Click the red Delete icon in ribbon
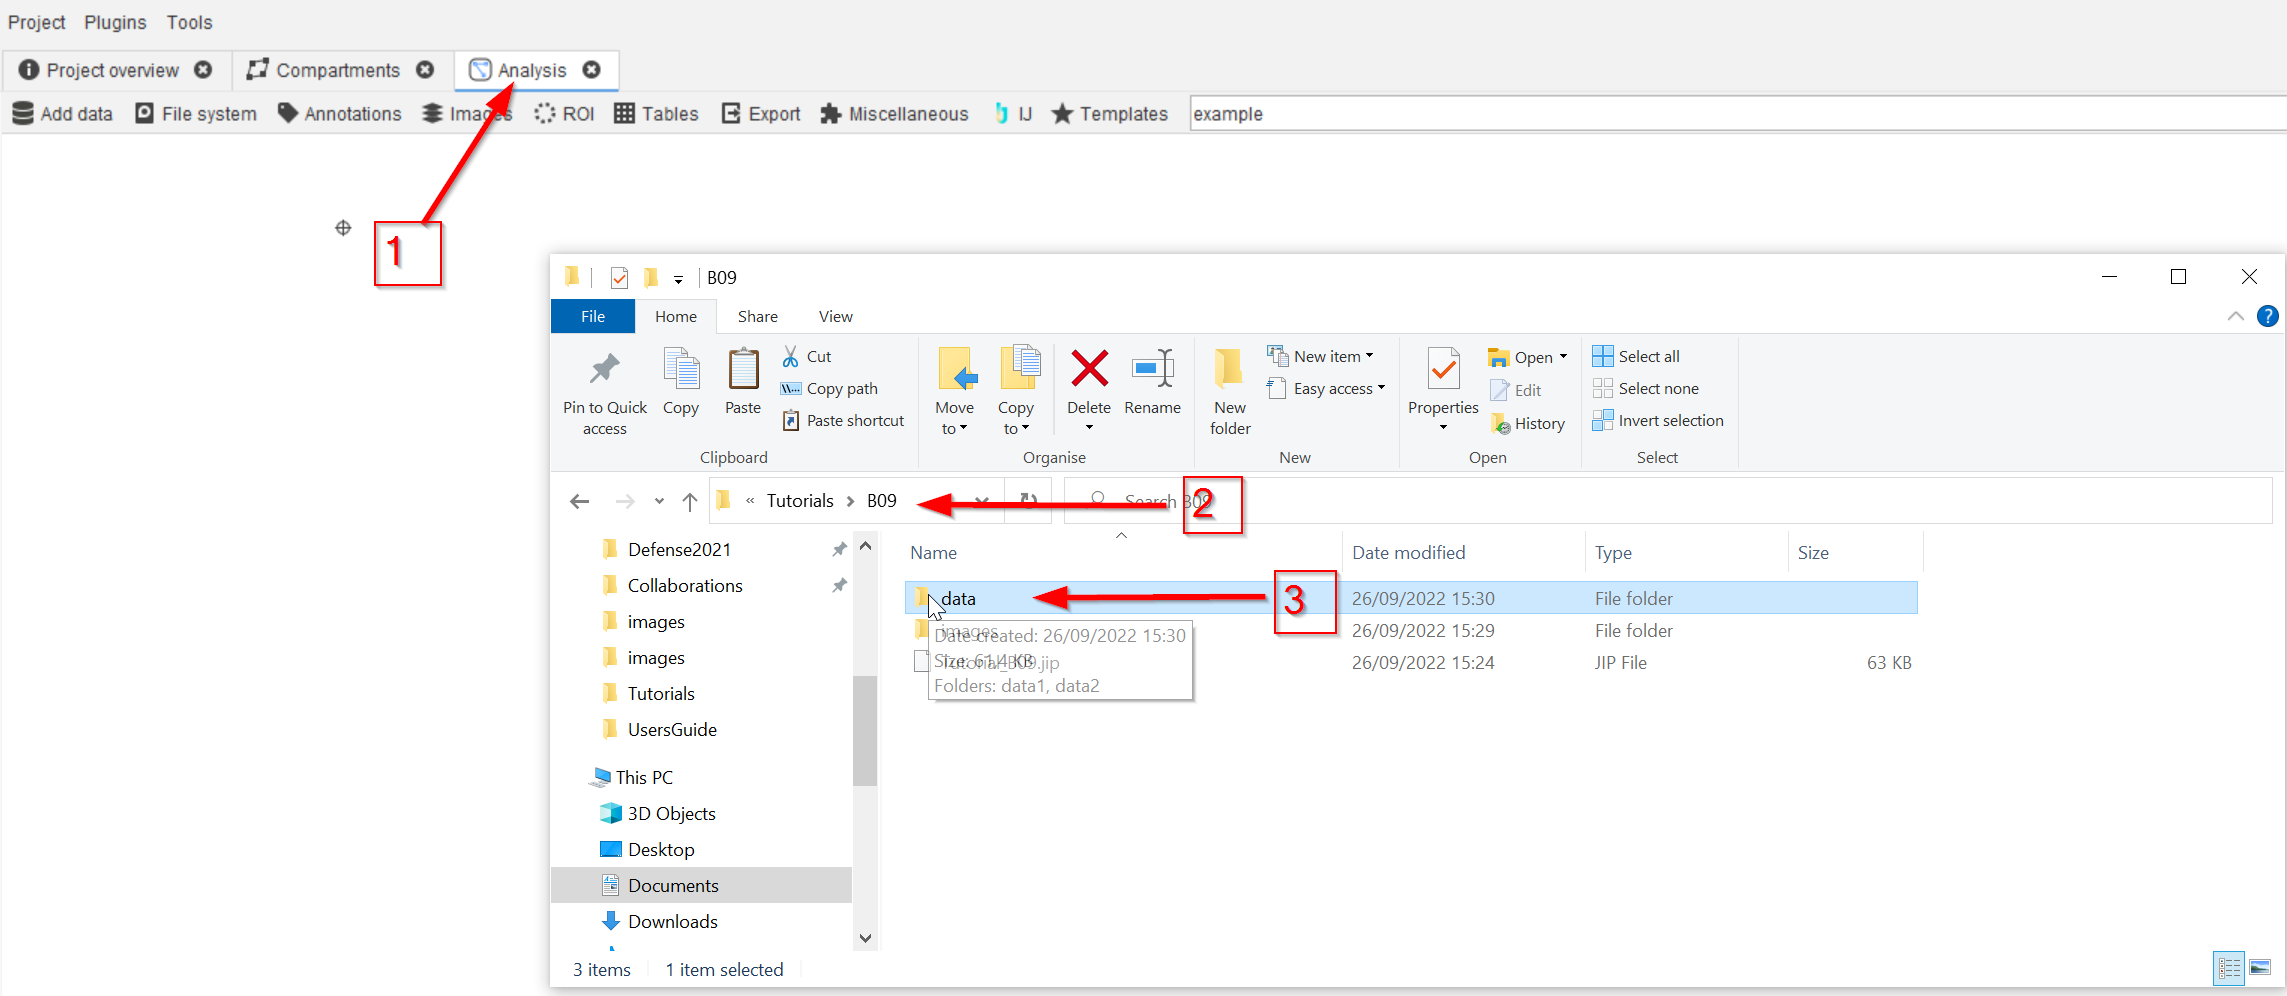The height and width of the screenshot is (996, 2287). (1088, 370)
